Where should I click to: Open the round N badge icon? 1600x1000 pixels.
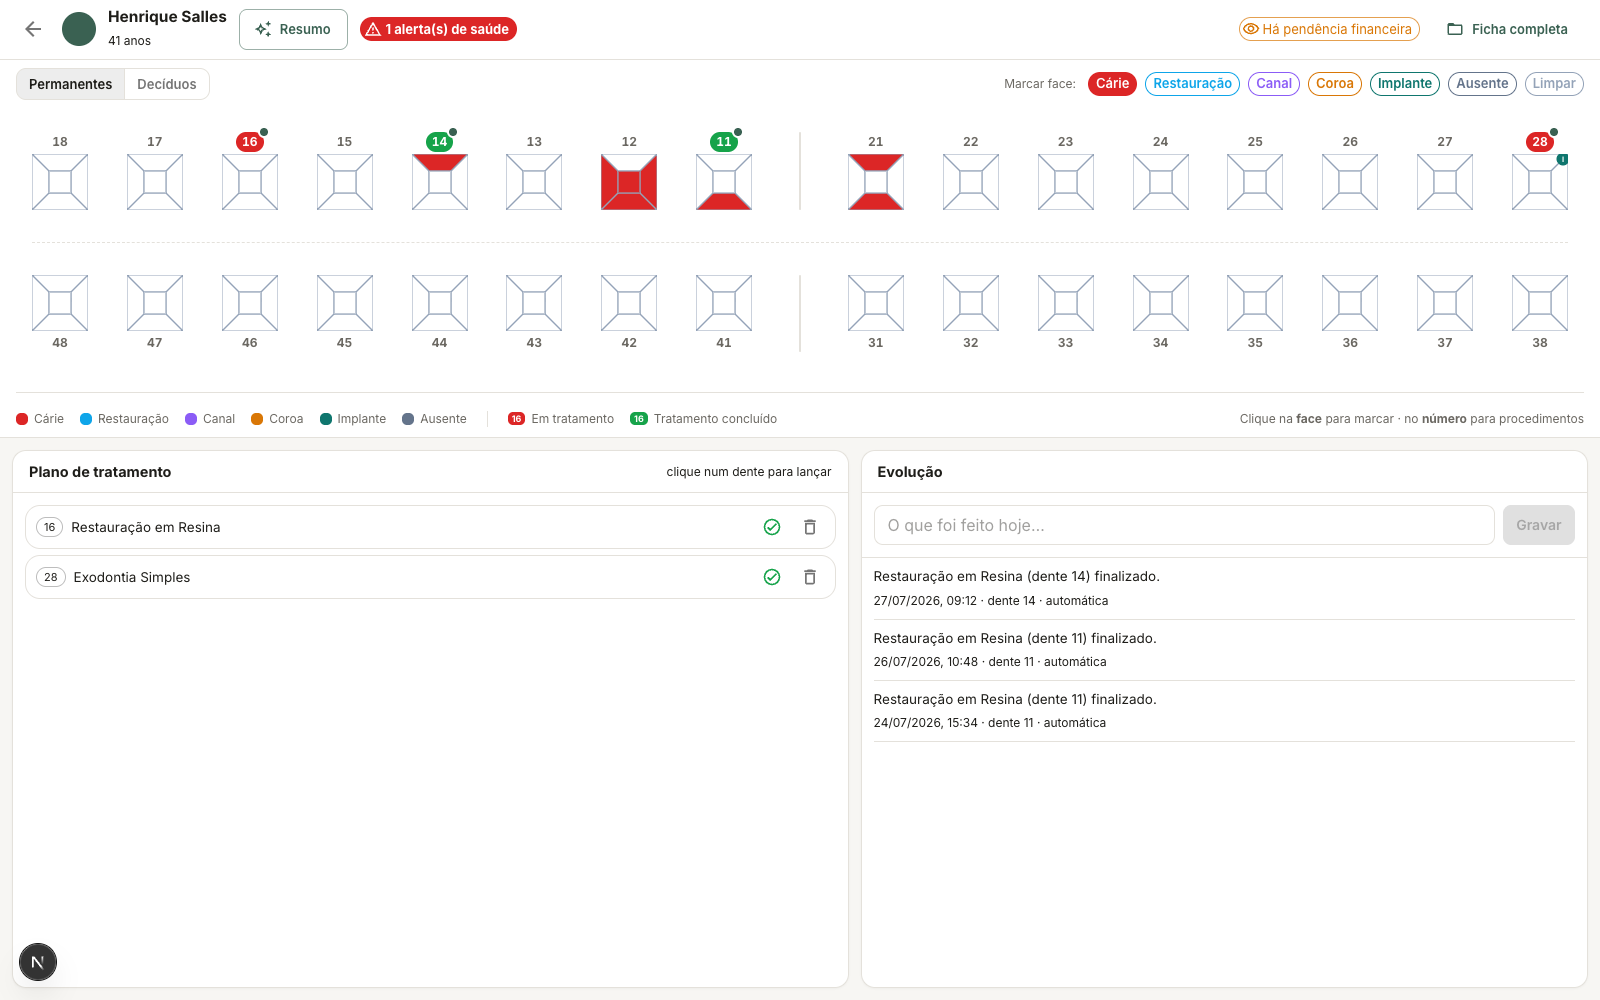(38, 962)
